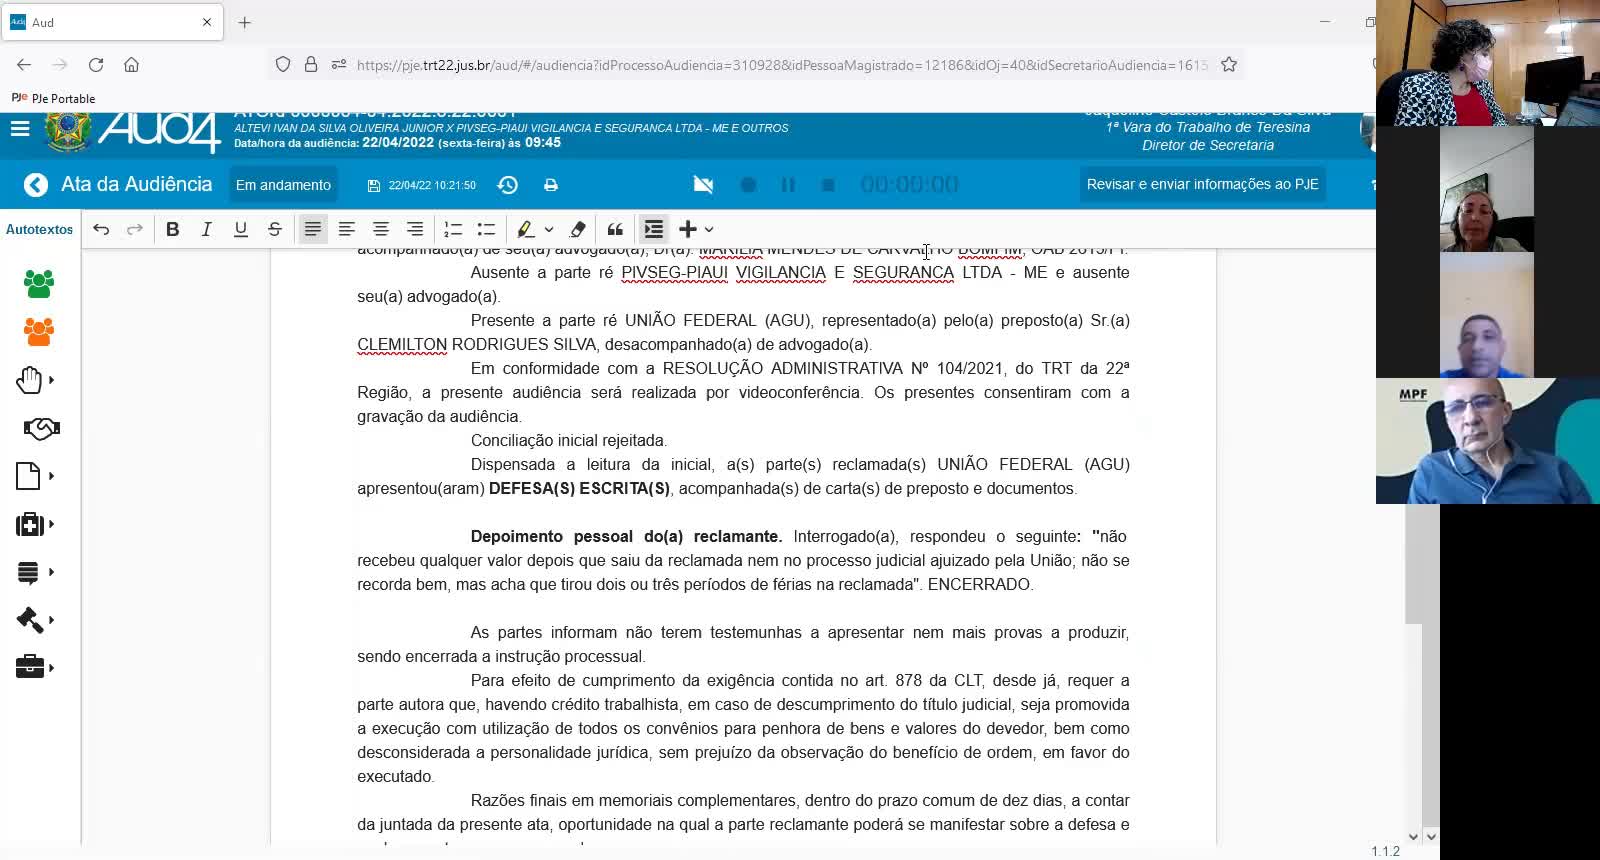Insert a numbered list
1600x860 pixels.
tap(453, 230)
